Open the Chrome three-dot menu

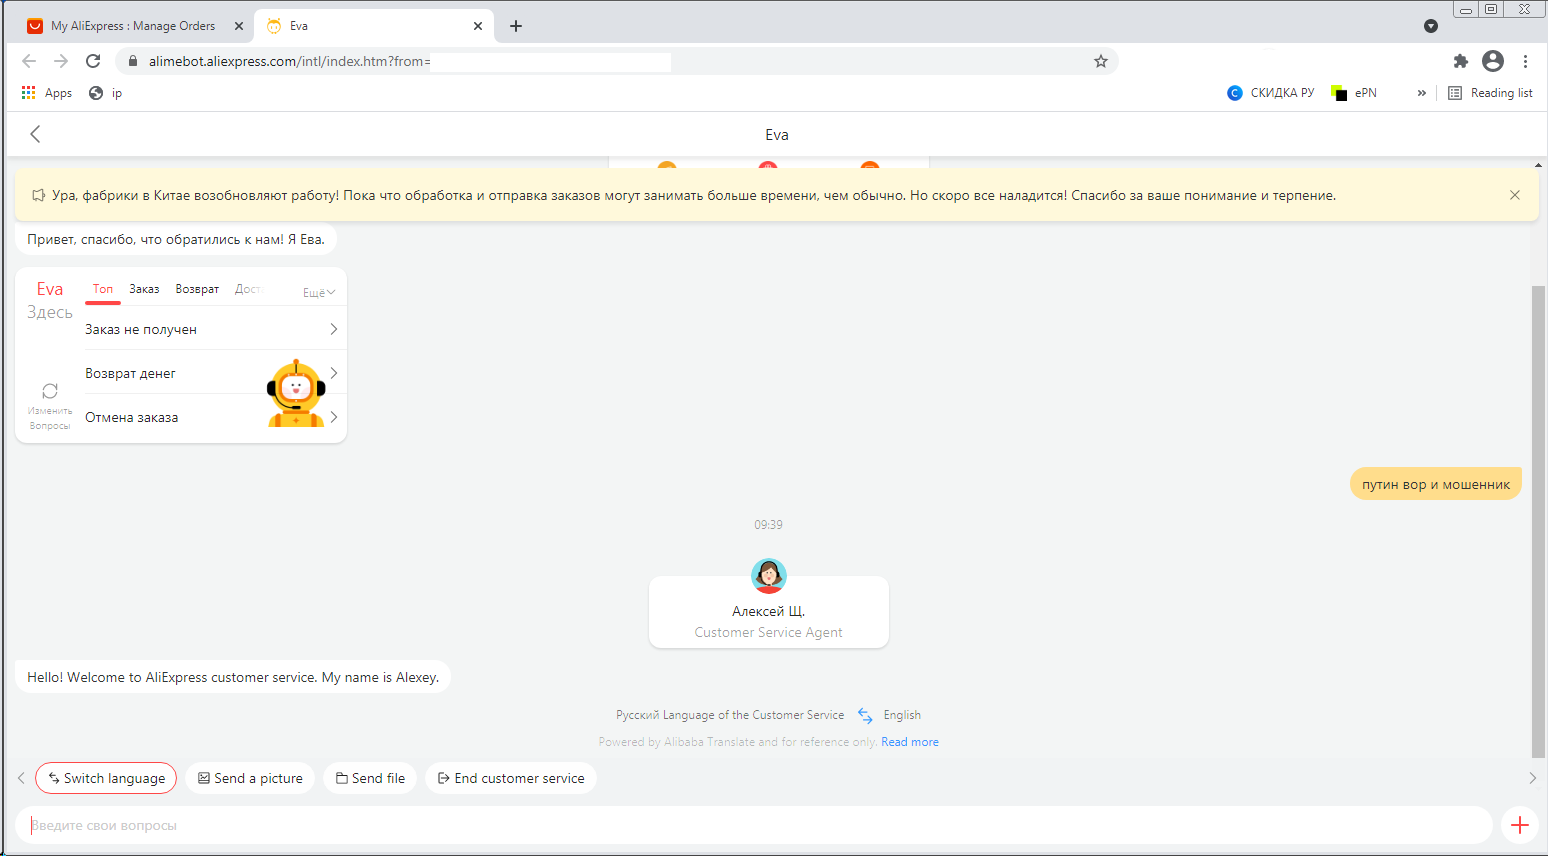1525,61
